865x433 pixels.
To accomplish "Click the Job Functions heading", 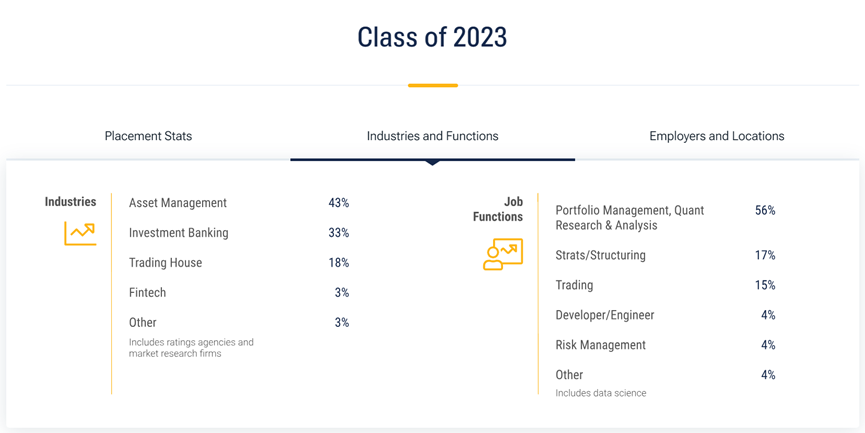I will point(498,209).
